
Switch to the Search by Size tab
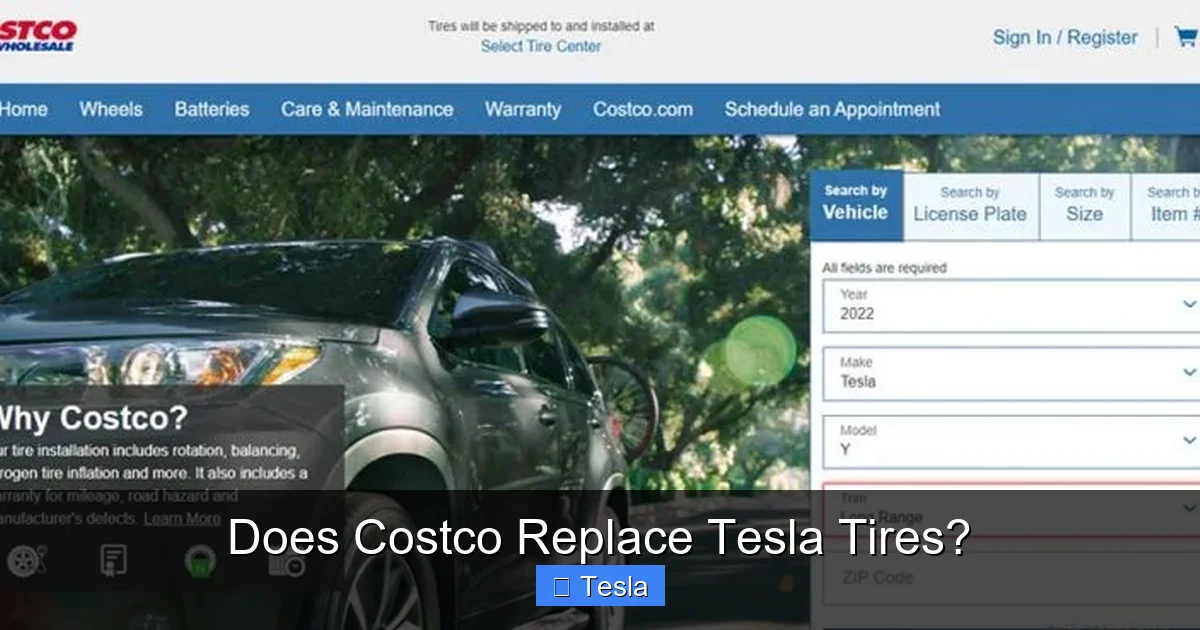tap(1084, 205)
